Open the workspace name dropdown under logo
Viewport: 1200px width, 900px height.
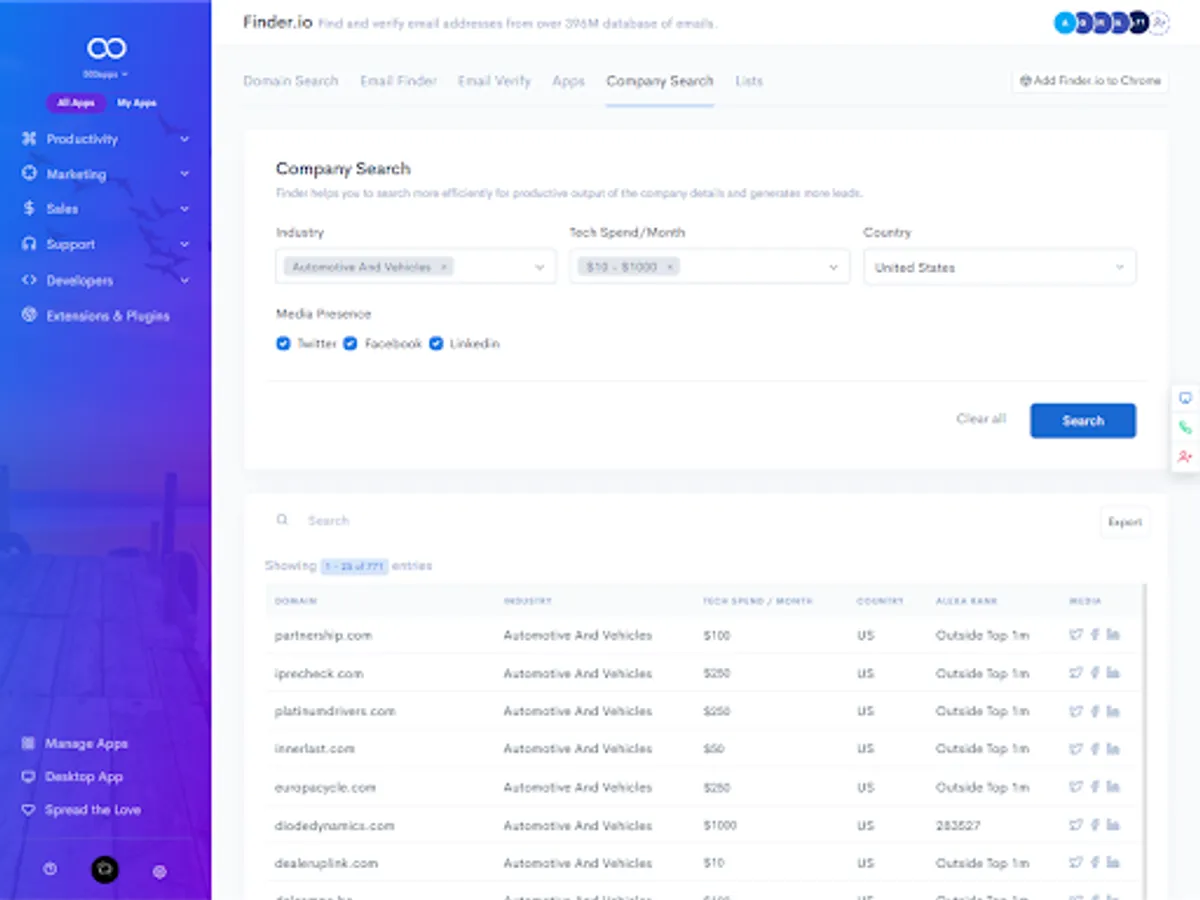[x=106, y=74]
